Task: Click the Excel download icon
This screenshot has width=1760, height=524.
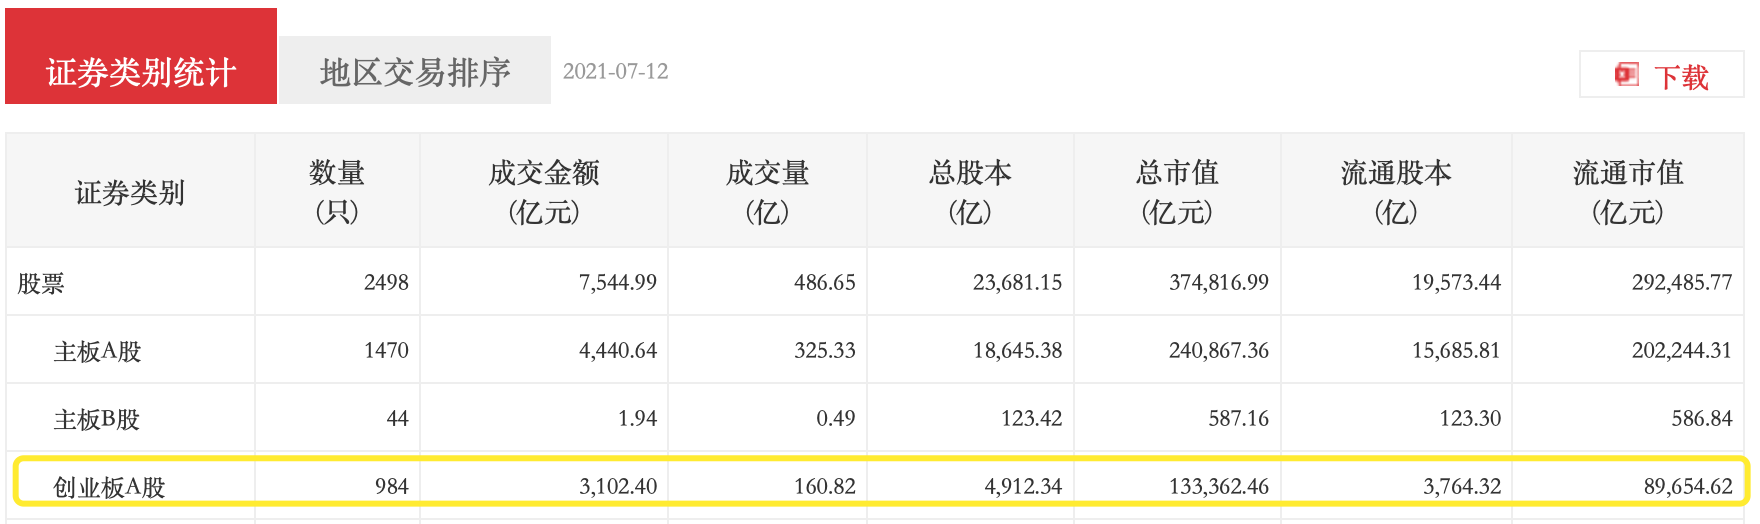Action: 1627,74
